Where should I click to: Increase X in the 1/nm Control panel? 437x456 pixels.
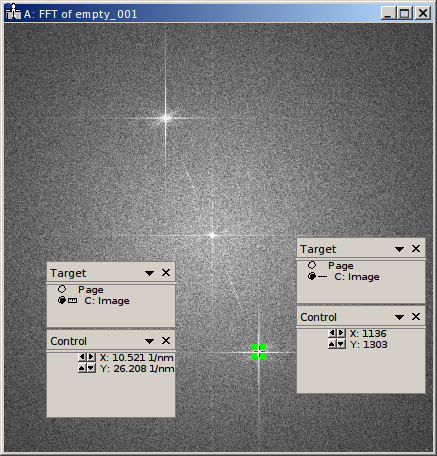(x=91, y=357)
